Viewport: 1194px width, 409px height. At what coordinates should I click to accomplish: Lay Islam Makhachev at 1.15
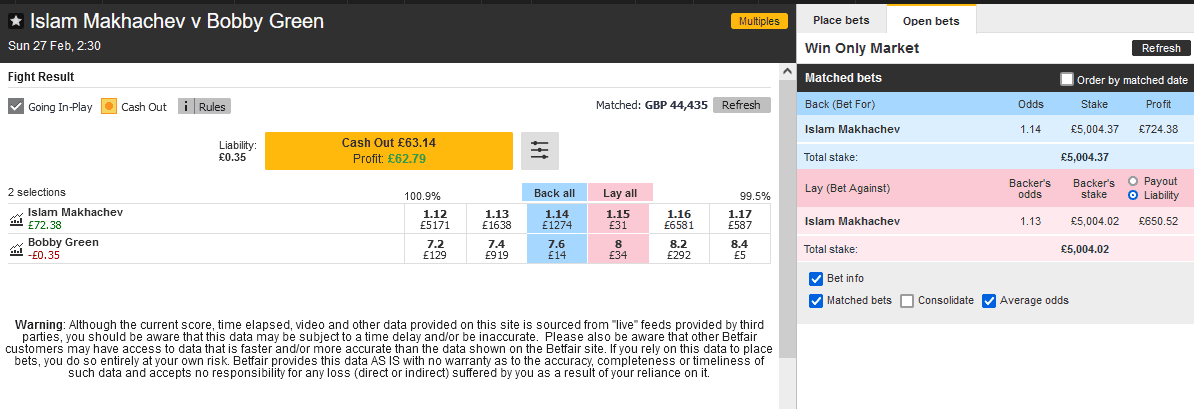coord(618,219)
